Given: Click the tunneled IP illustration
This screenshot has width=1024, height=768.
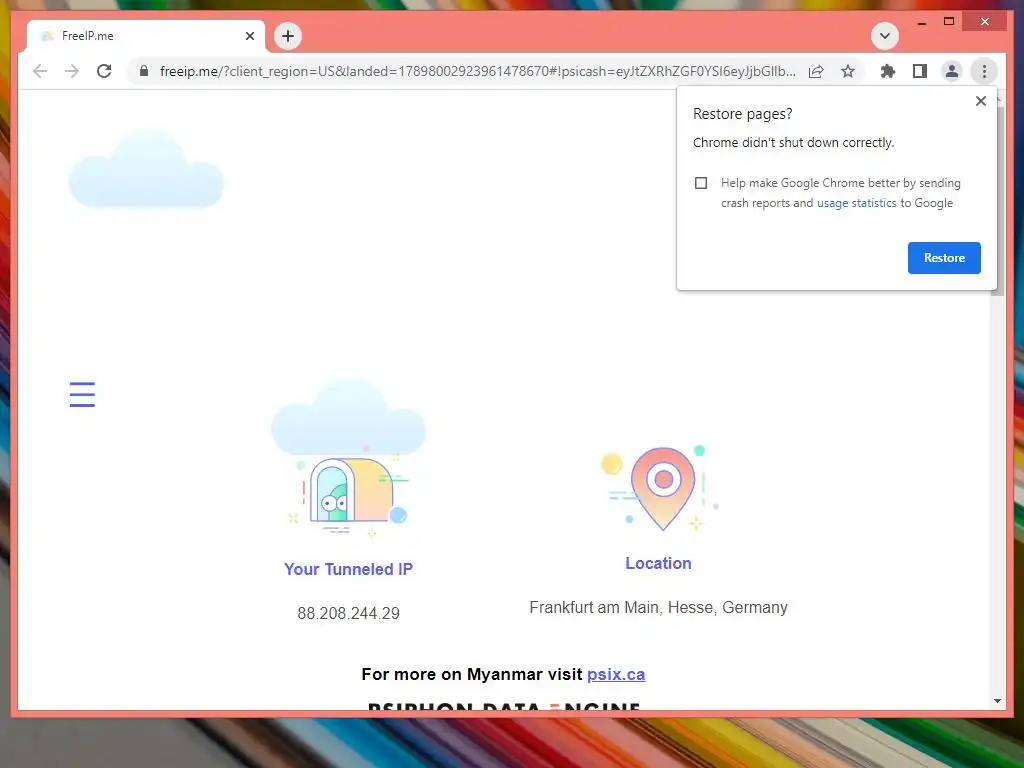Looking at the screenshot, I should point(349,458).
